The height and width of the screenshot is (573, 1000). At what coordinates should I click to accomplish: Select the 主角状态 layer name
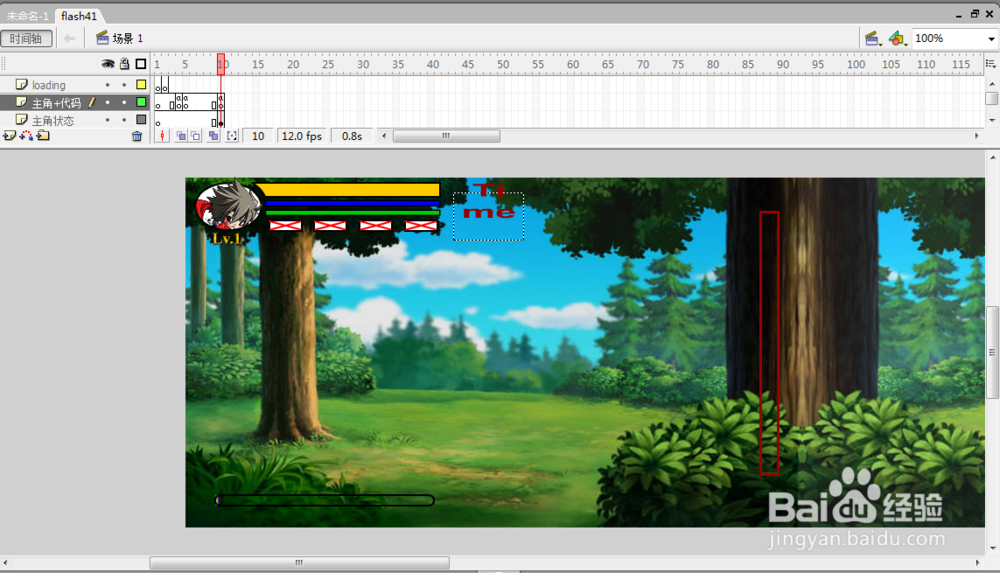pyautogui.click(x=53, y=121)
